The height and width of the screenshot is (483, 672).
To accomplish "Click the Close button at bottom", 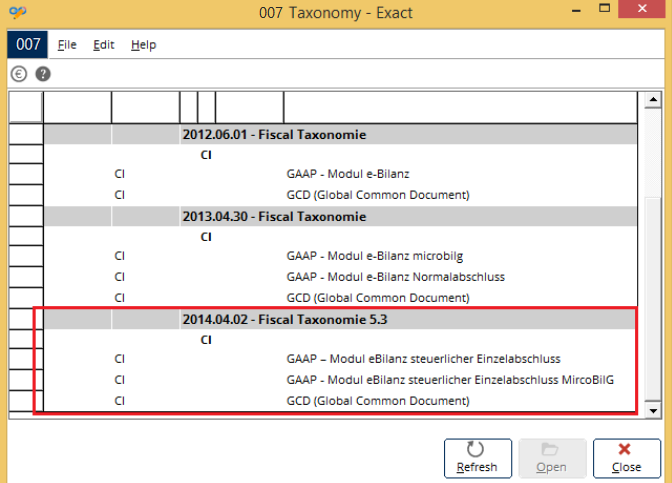I will (x=627, y=458).
